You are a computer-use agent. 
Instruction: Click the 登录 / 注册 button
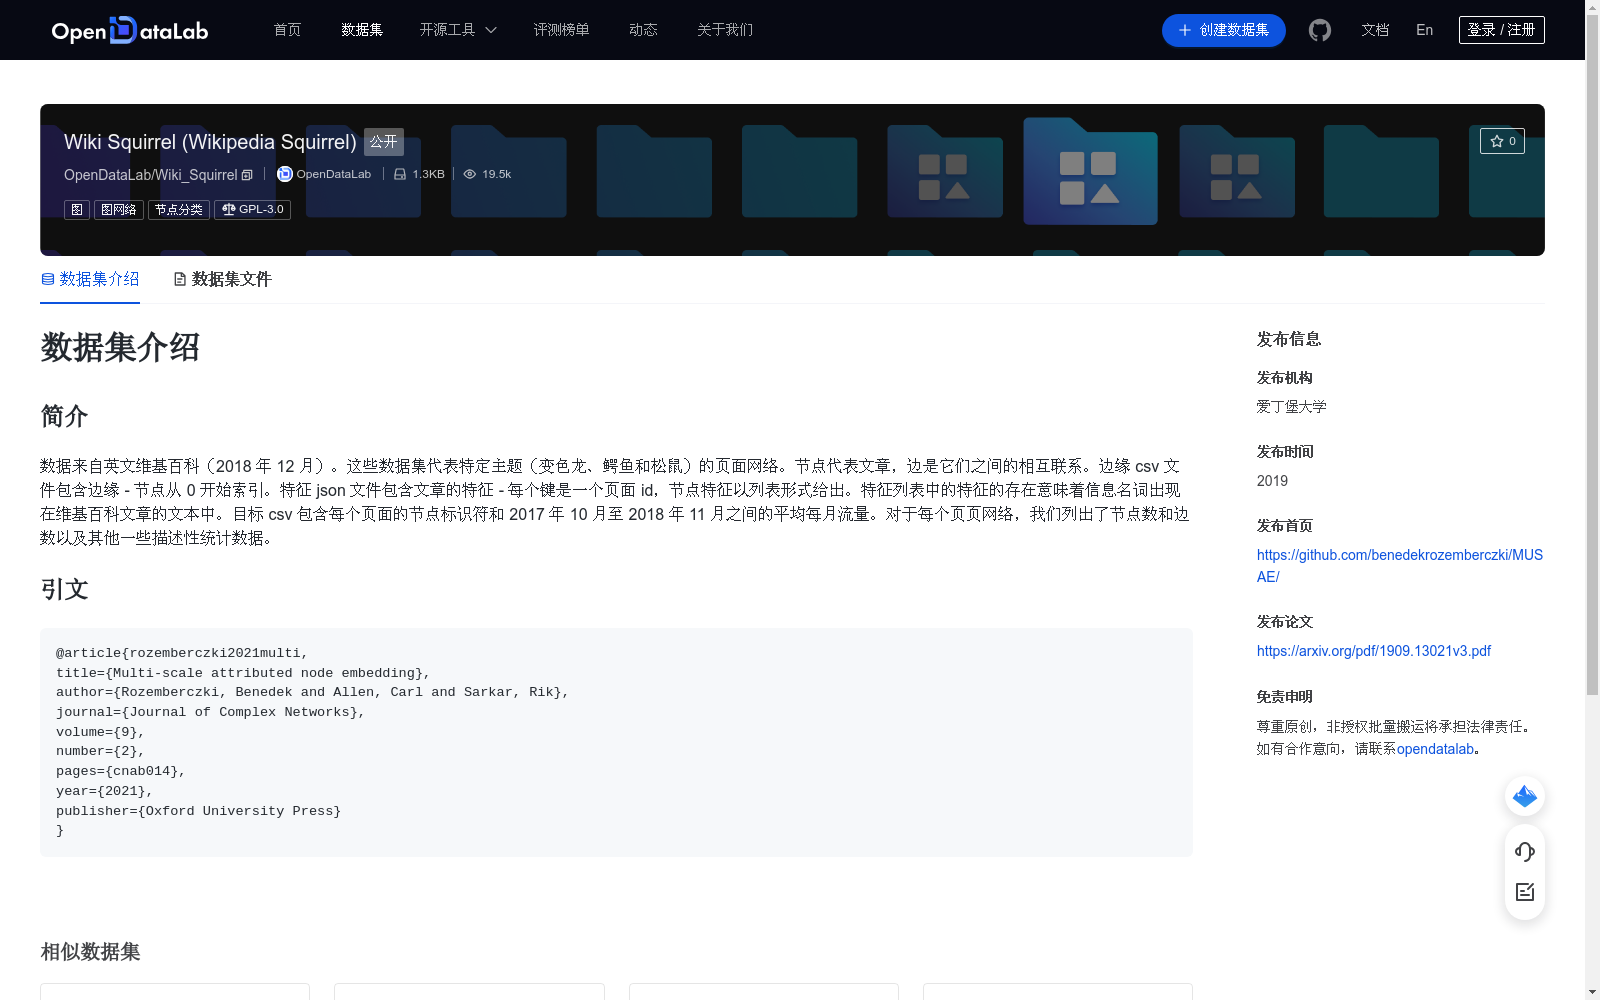pyautogui.click(x=1501, y=30)
